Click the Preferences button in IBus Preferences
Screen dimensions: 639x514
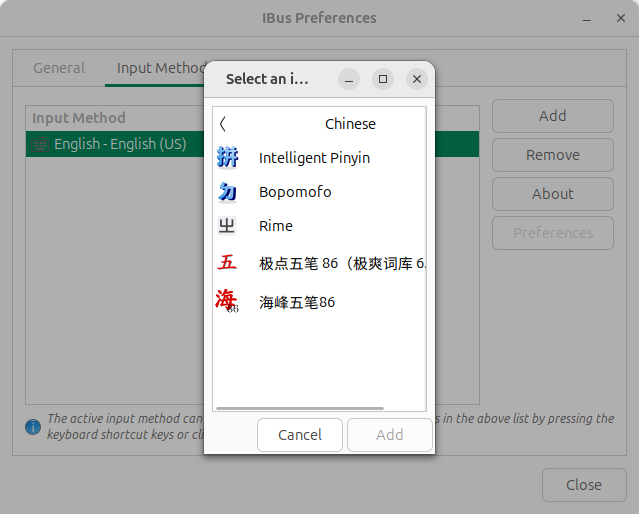pyautogui.click(x=553, y=233)
